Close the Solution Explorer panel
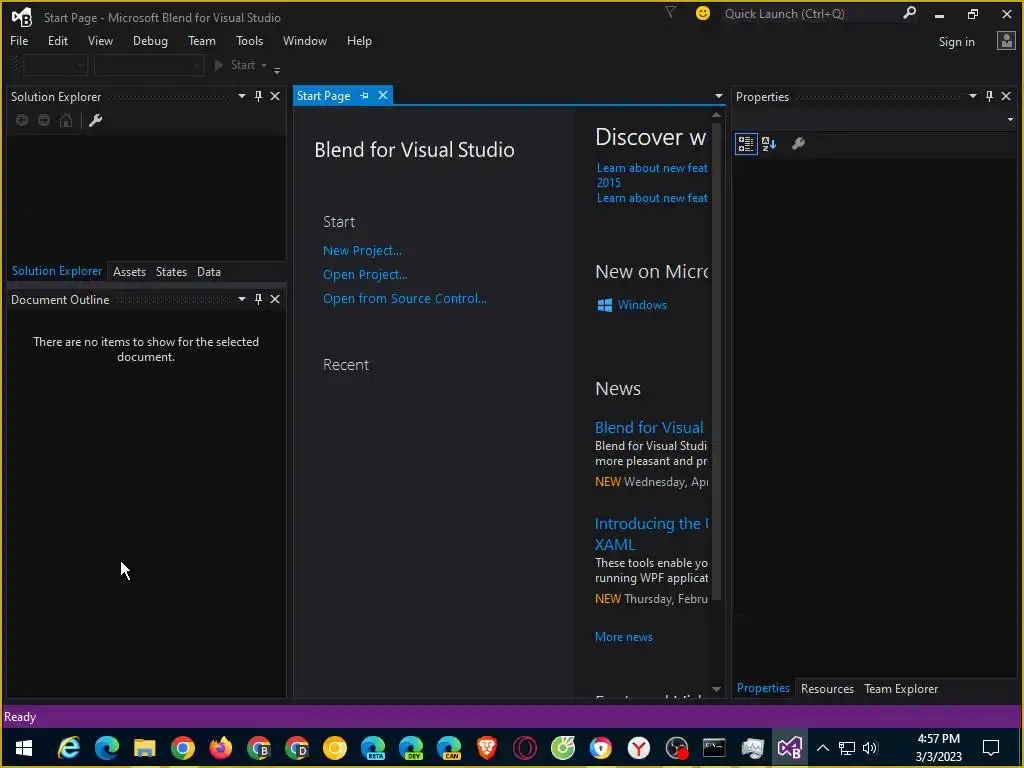This screenshot has width=1024, height=768. (x=276, y=96)
